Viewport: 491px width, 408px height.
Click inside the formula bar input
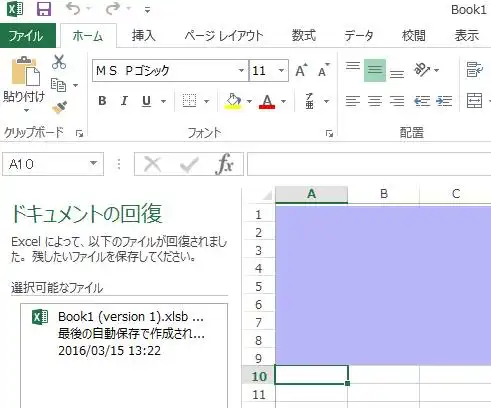pos(369,164)
